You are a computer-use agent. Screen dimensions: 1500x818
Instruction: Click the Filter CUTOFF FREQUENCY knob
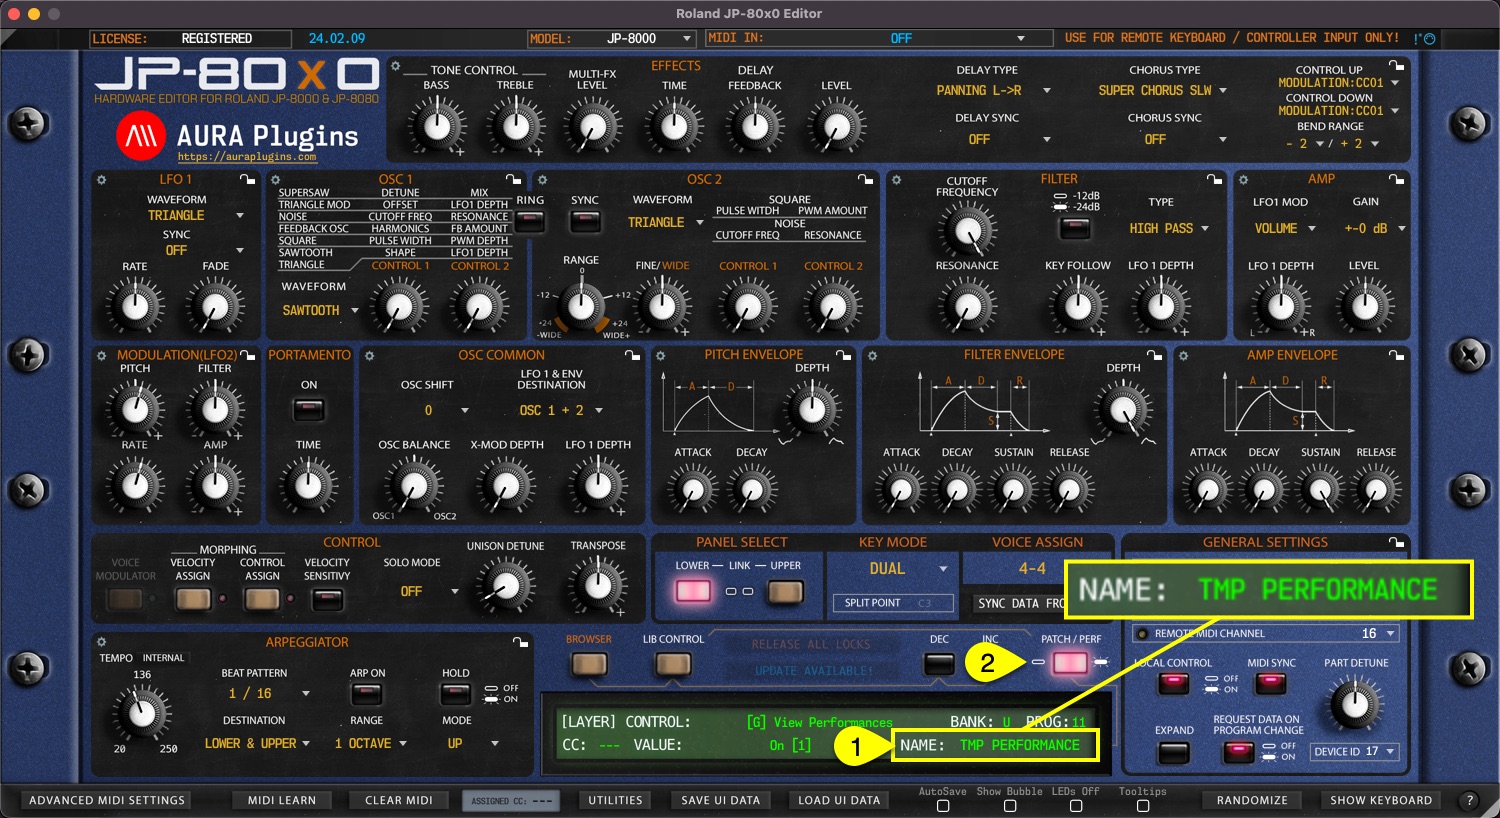tap(967, 228)
